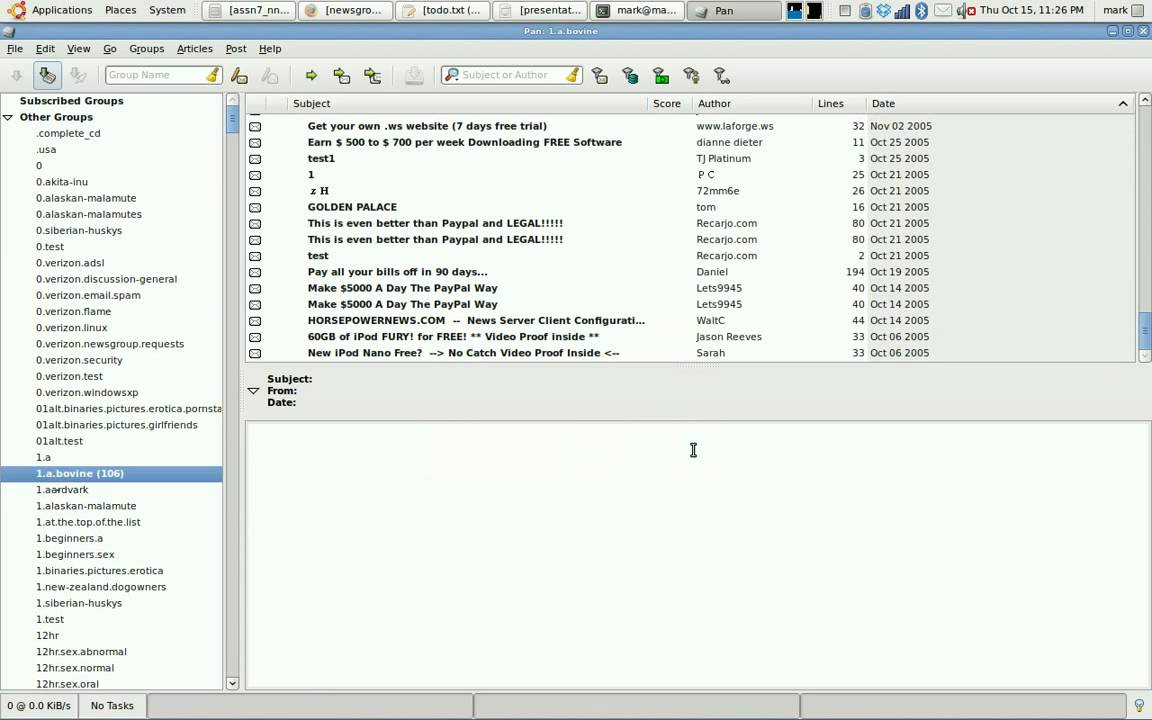Click the Post to Newsgroup toolbar icon

(x=239, y=76)
